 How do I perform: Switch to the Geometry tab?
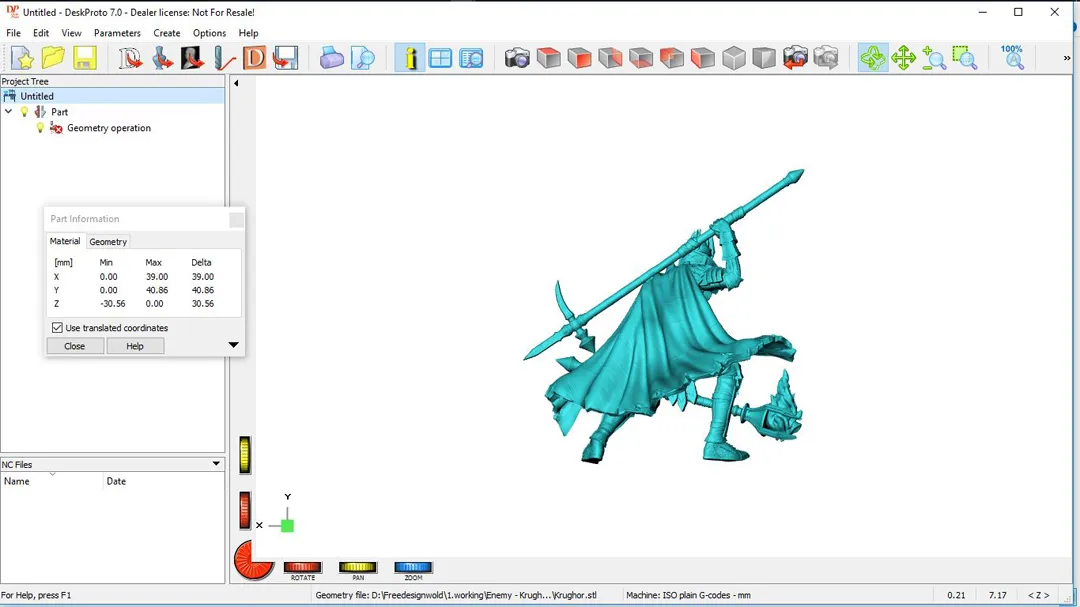tap(108, 242)
